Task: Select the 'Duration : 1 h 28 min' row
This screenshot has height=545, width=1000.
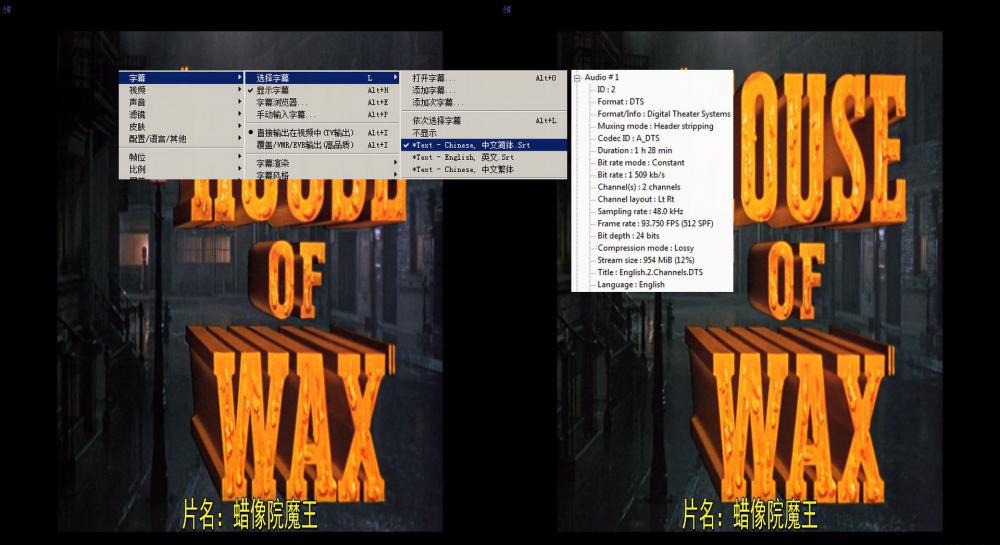Action: click(635, 150)
